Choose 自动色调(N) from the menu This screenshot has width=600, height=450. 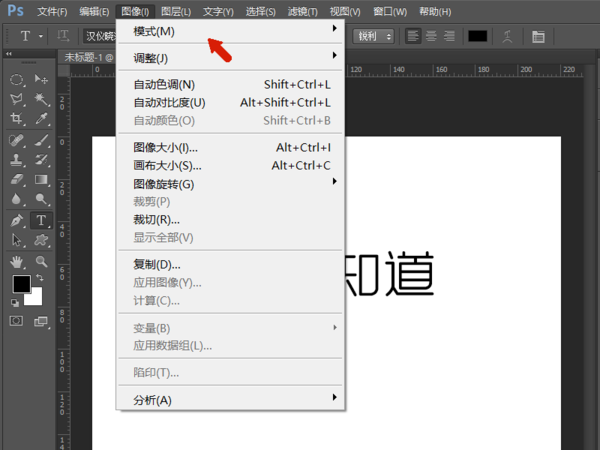(x=230, y=85)
